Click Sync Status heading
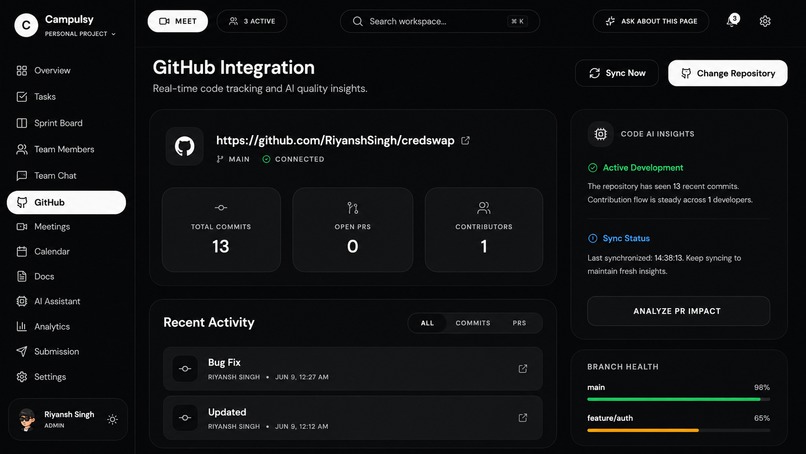Screen dimensions: 806x454 626,239
